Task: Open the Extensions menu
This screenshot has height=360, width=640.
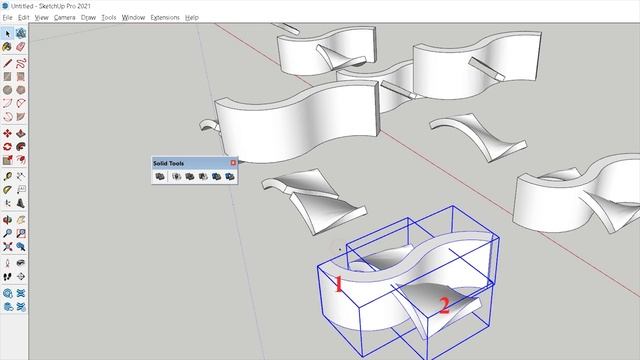Action: pos(165,18)
